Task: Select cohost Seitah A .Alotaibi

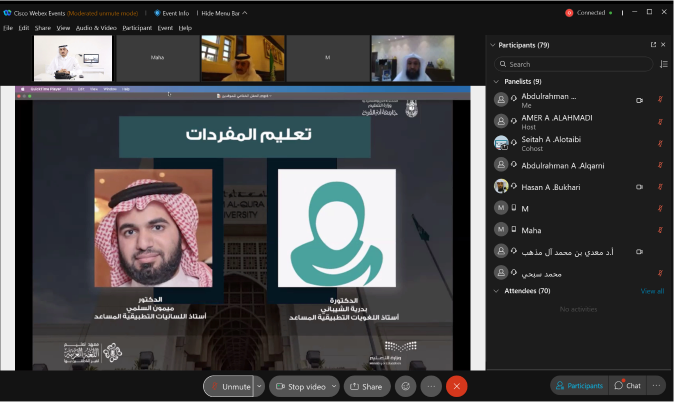Action: (579, 143)
